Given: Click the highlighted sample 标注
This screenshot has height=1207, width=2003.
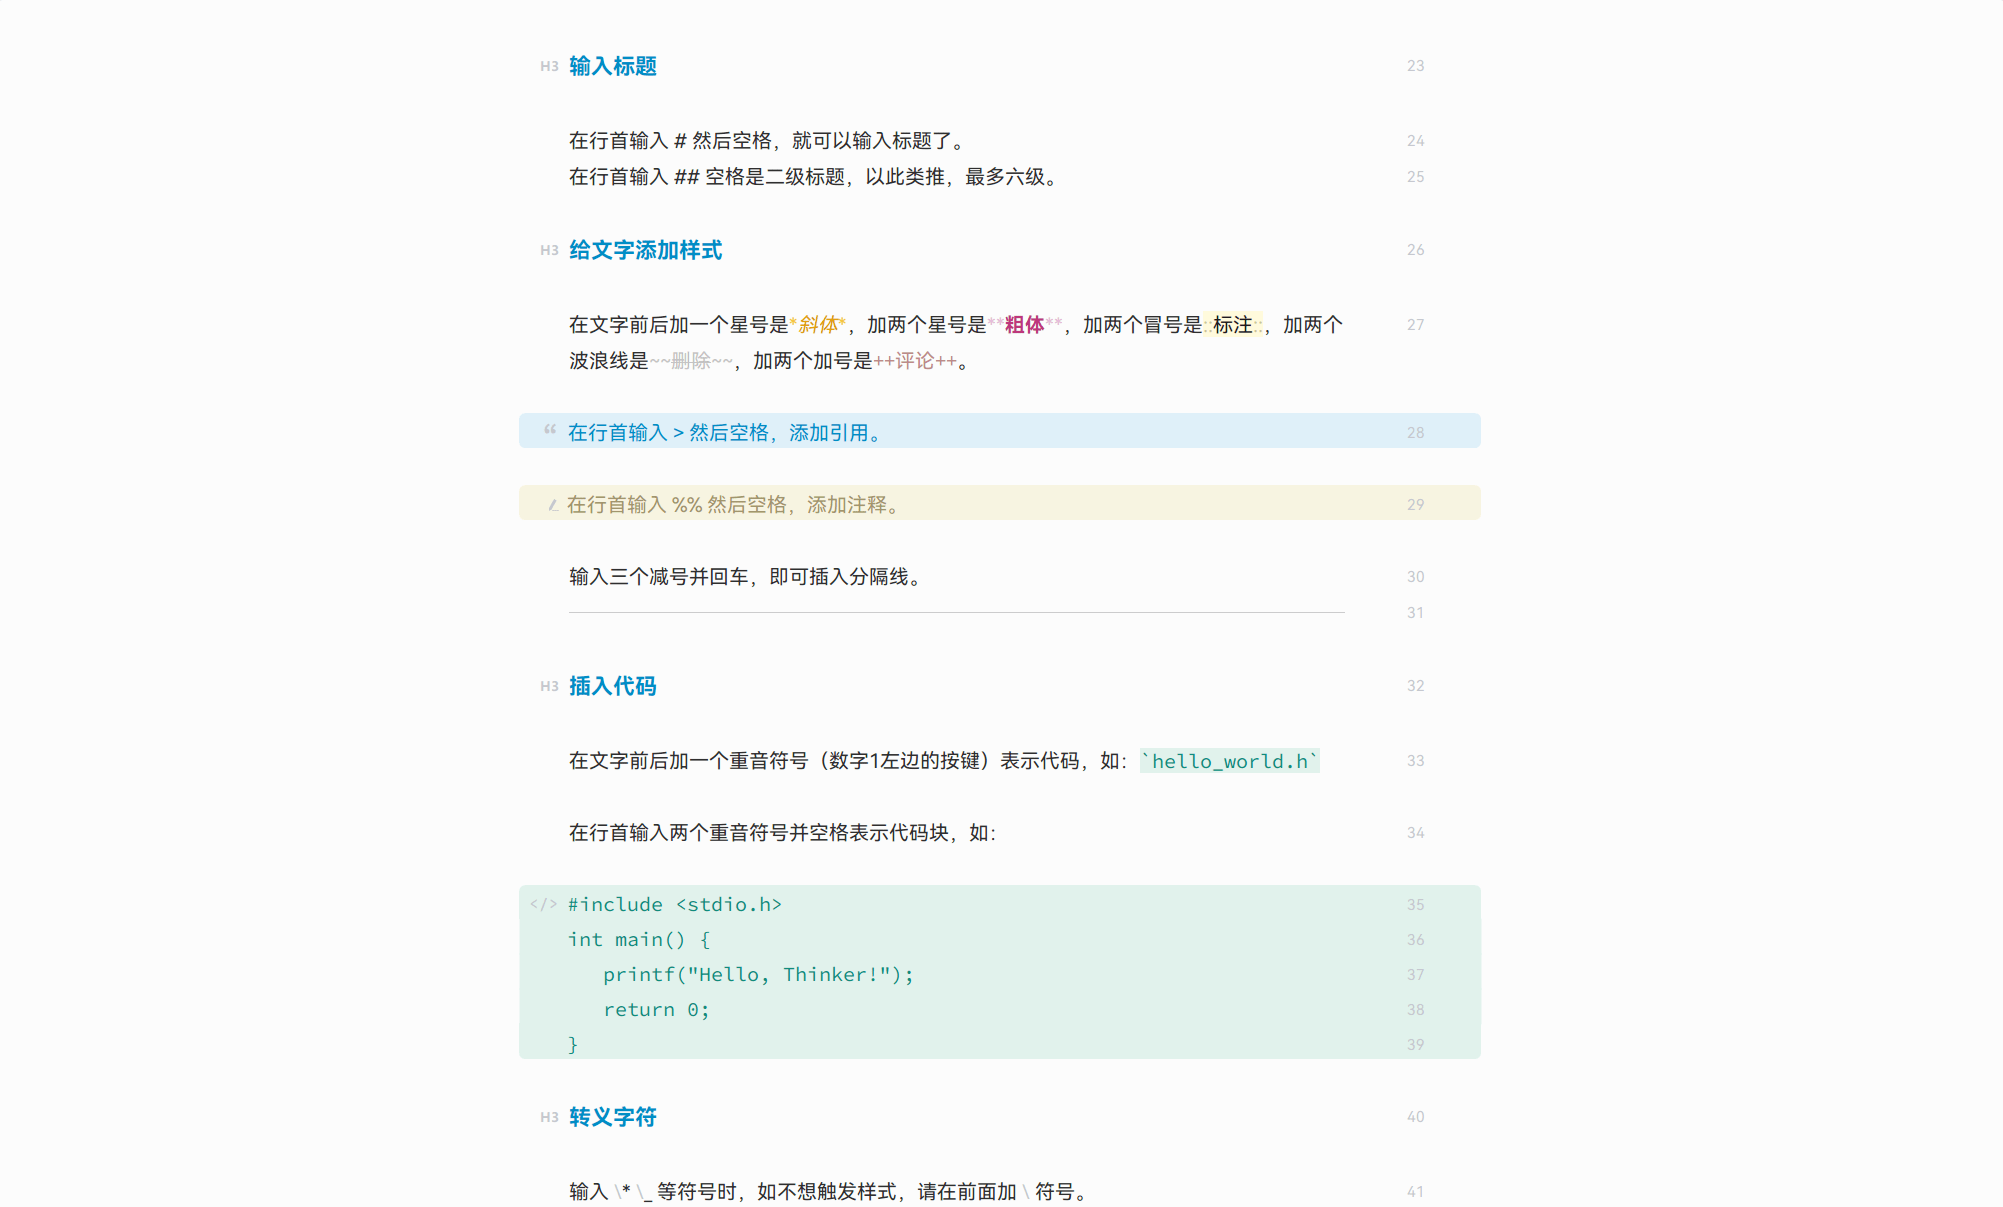Looking at the screenshot, I should click(1232, 325).
